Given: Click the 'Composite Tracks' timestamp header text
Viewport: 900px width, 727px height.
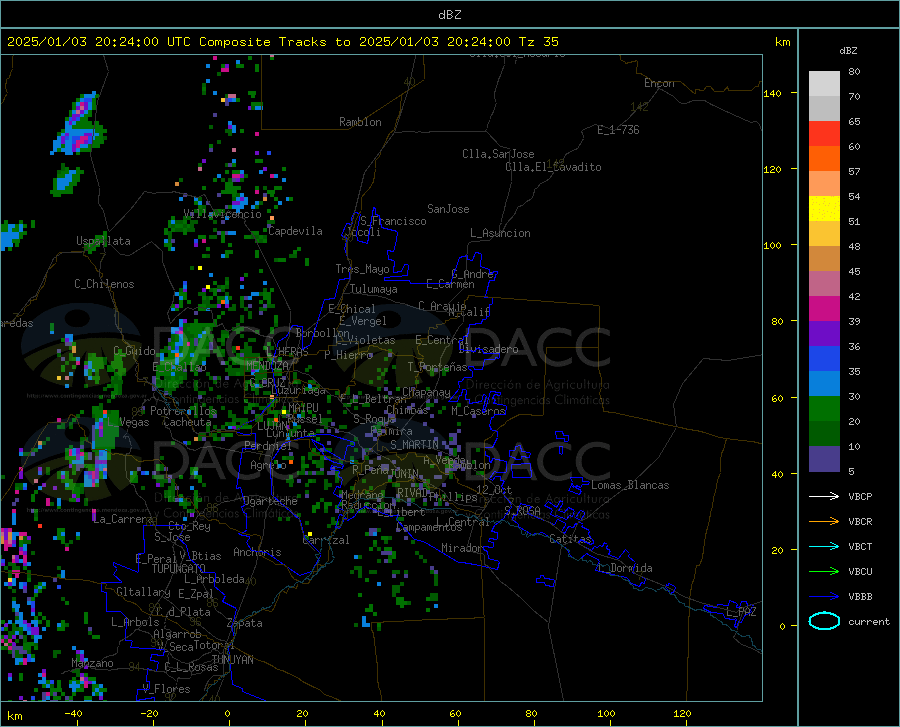Looking at the screenshot, I should [x=281, y=42].
